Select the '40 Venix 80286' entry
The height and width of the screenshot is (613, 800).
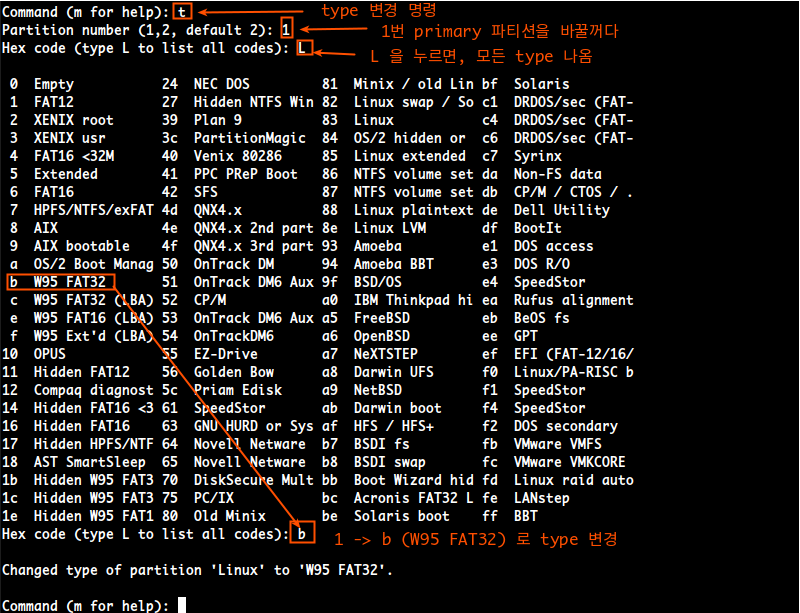(x=222, y=156)
